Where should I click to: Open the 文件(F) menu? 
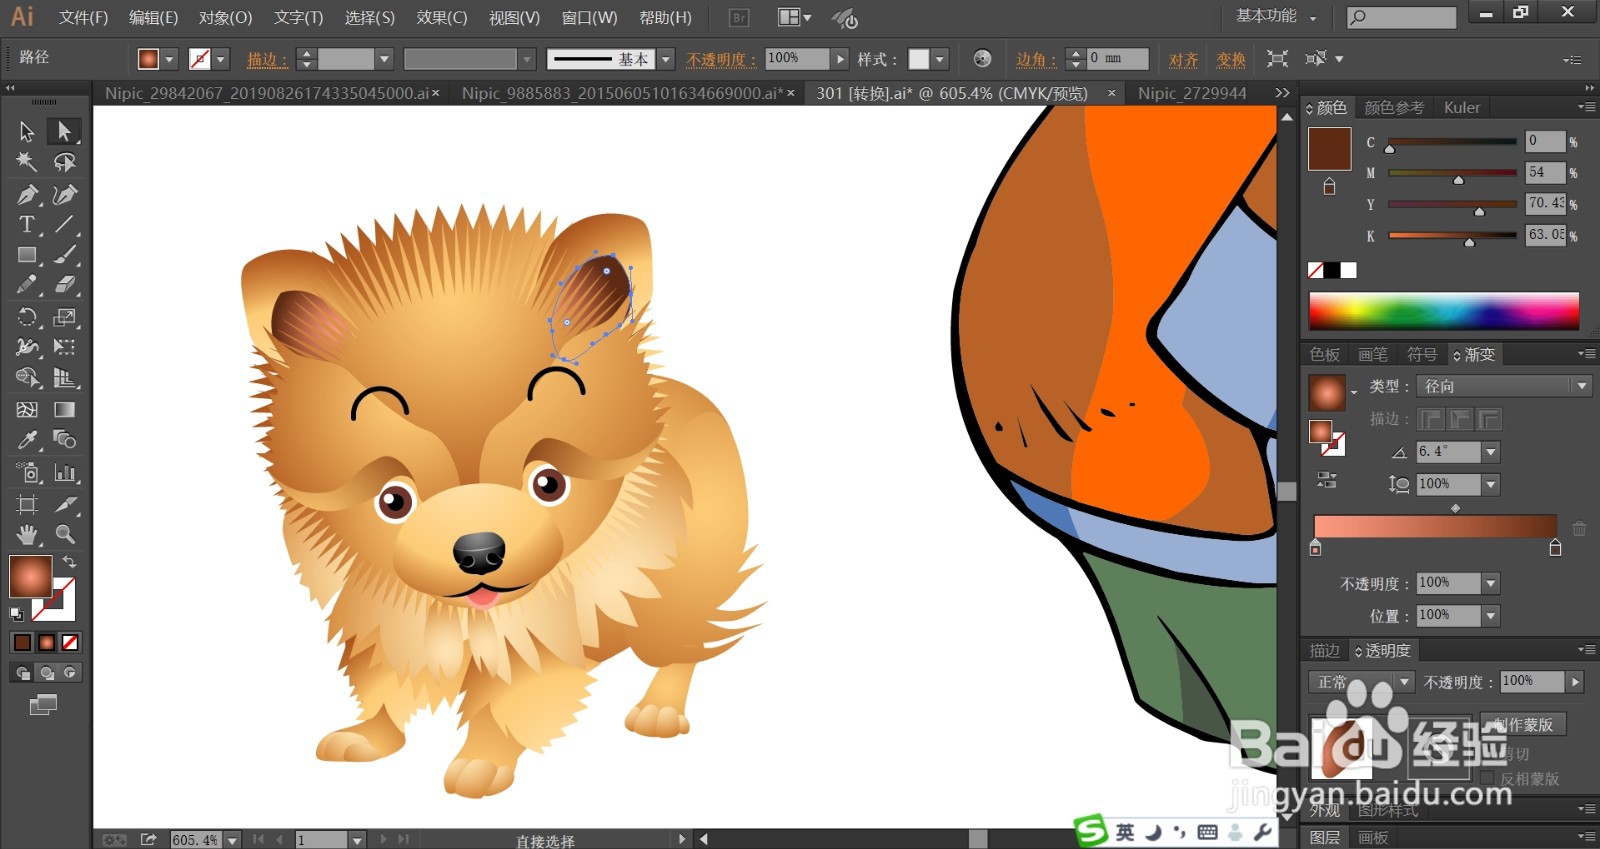(x=83, y=17)
